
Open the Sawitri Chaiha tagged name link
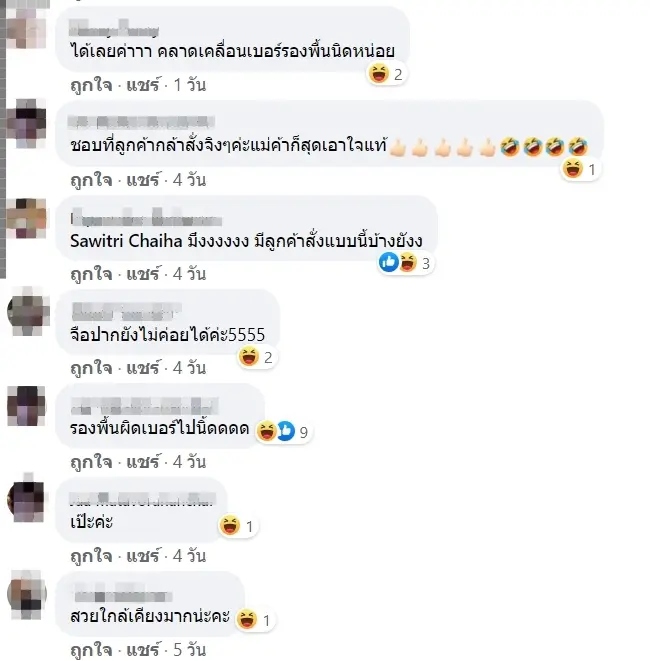coord(126,241)
